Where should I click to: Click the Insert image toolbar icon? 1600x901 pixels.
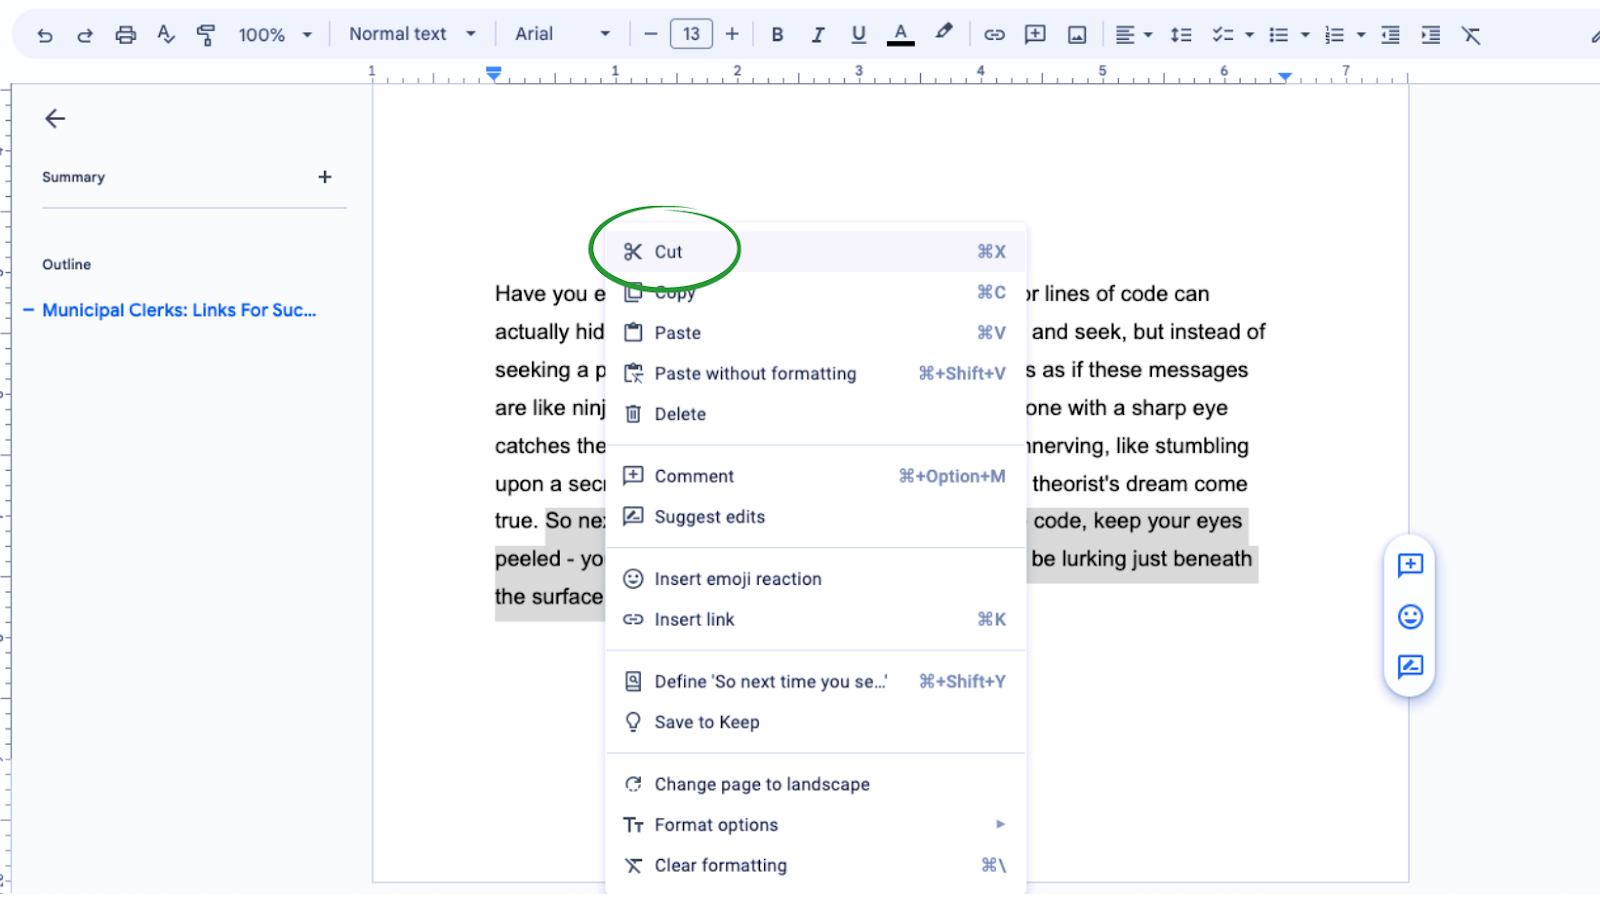[x=1077, y=35]
